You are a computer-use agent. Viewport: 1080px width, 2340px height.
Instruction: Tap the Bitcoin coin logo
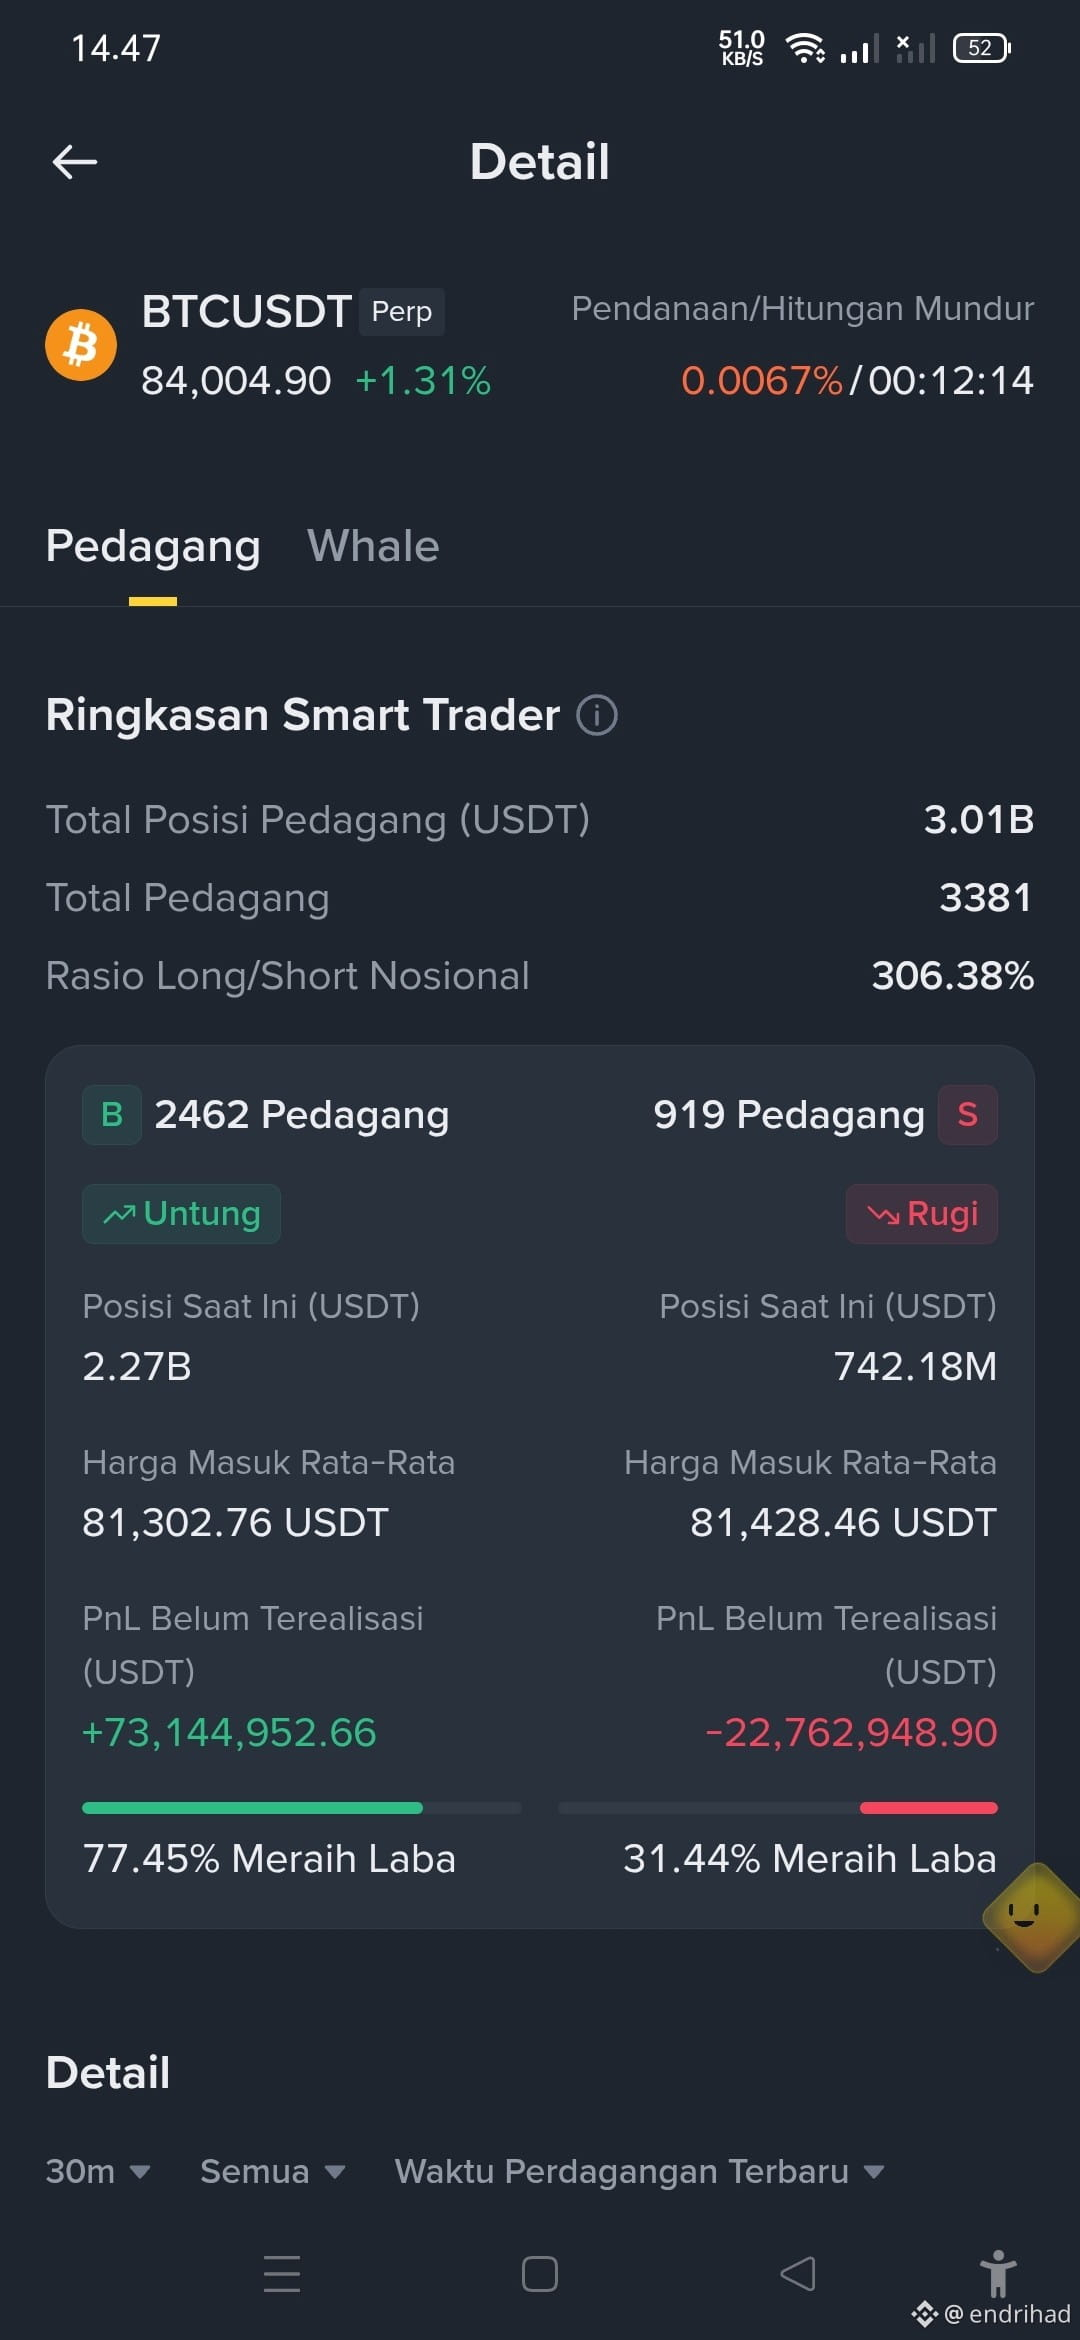(81, 345)
